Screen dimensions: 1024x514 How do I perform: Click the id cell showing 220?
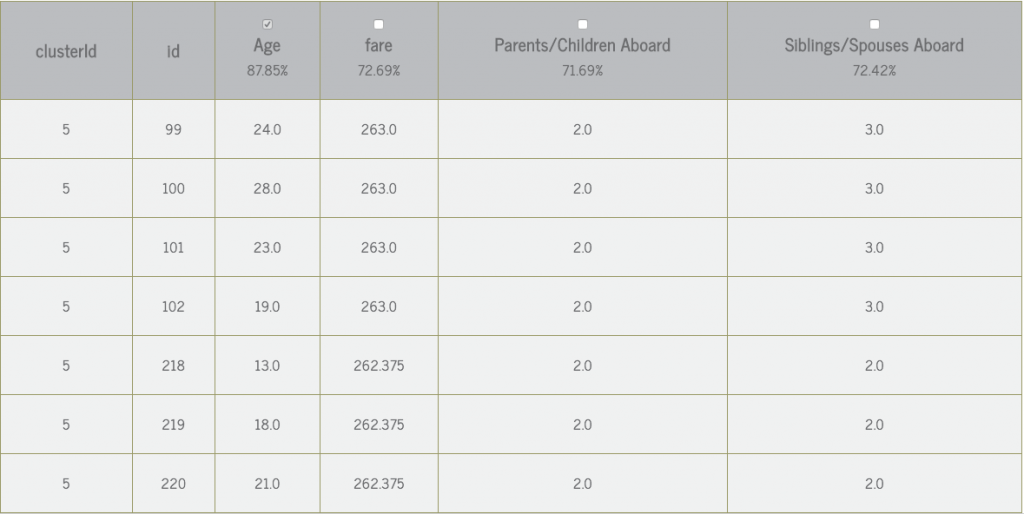(173, 483)
